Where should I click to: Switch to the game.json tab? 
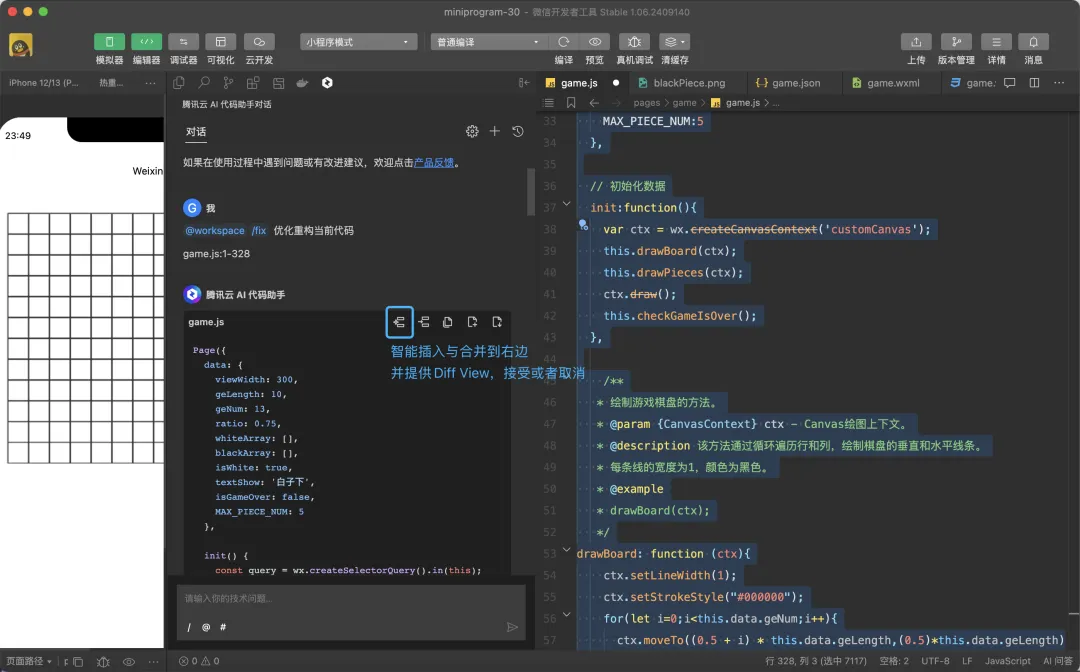click(795, 83)
